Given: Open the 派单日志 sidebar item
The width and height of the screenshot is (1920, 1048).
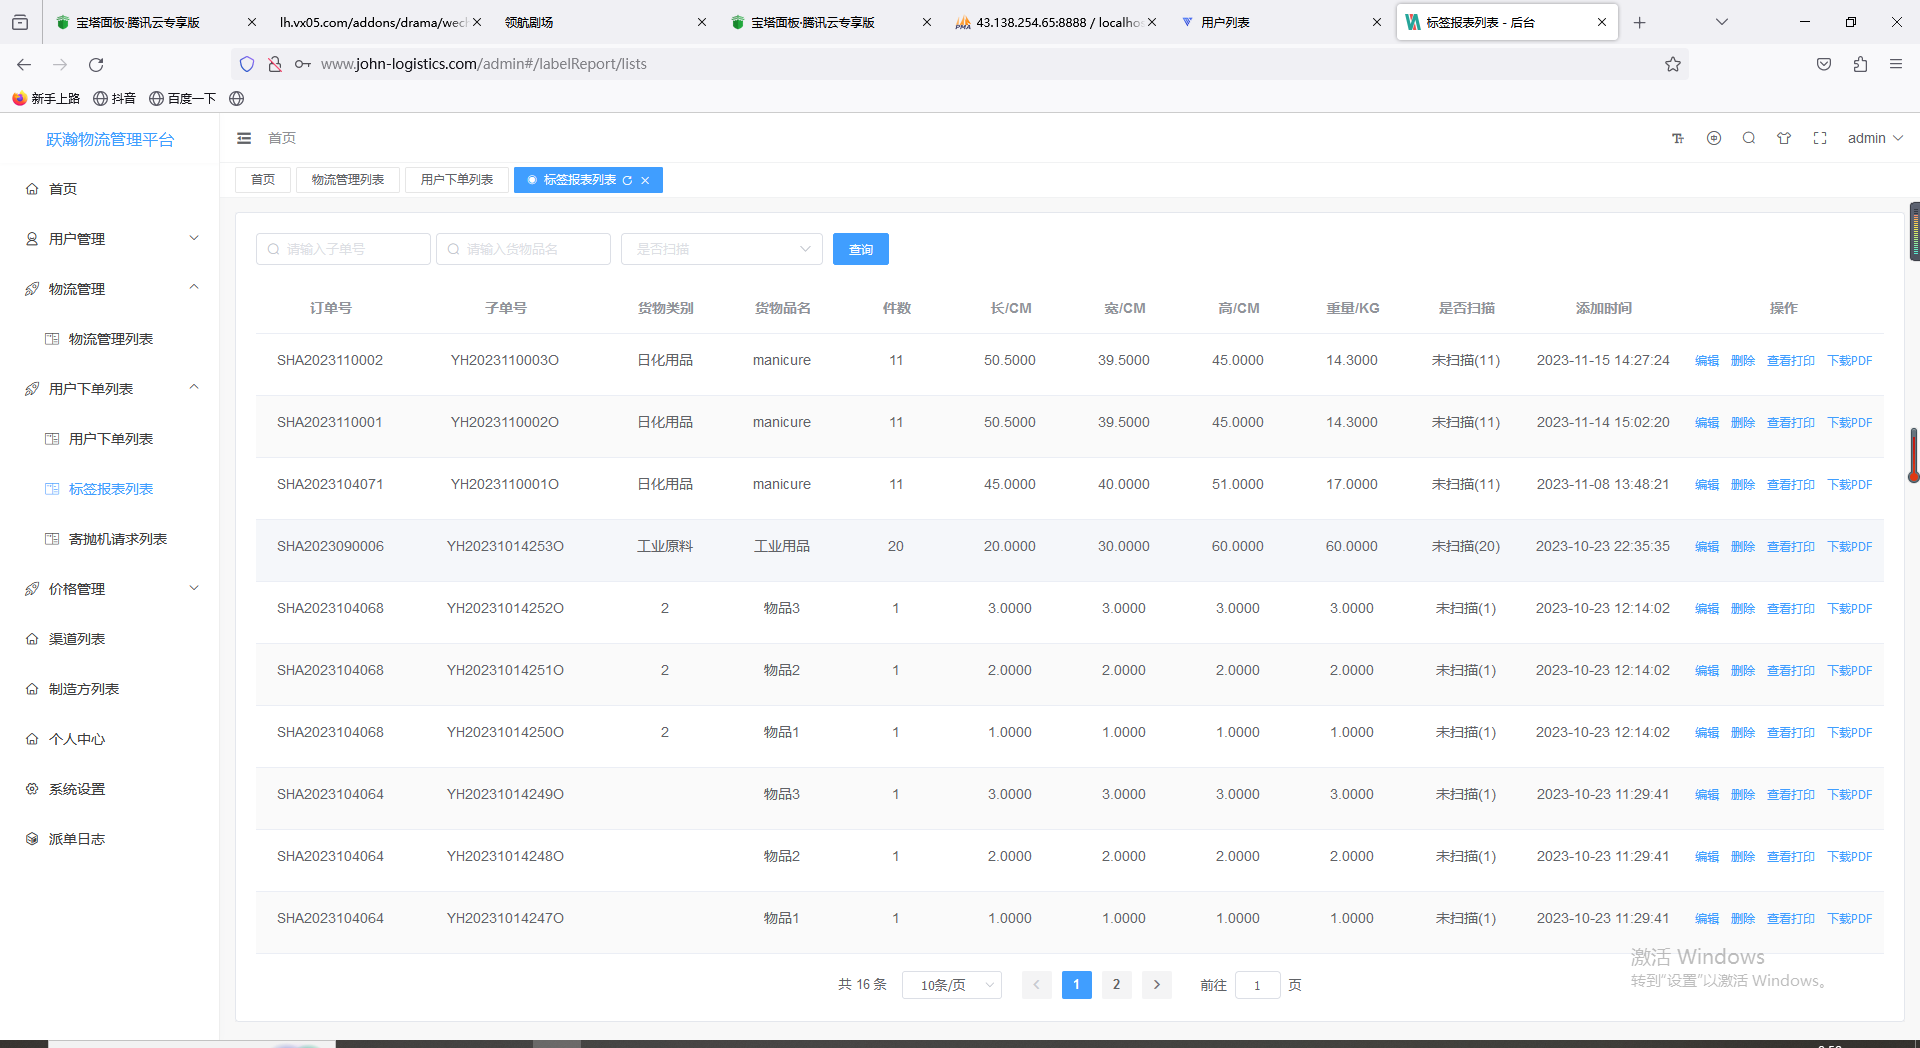Looking at the screenshot, I should (110, 839).
